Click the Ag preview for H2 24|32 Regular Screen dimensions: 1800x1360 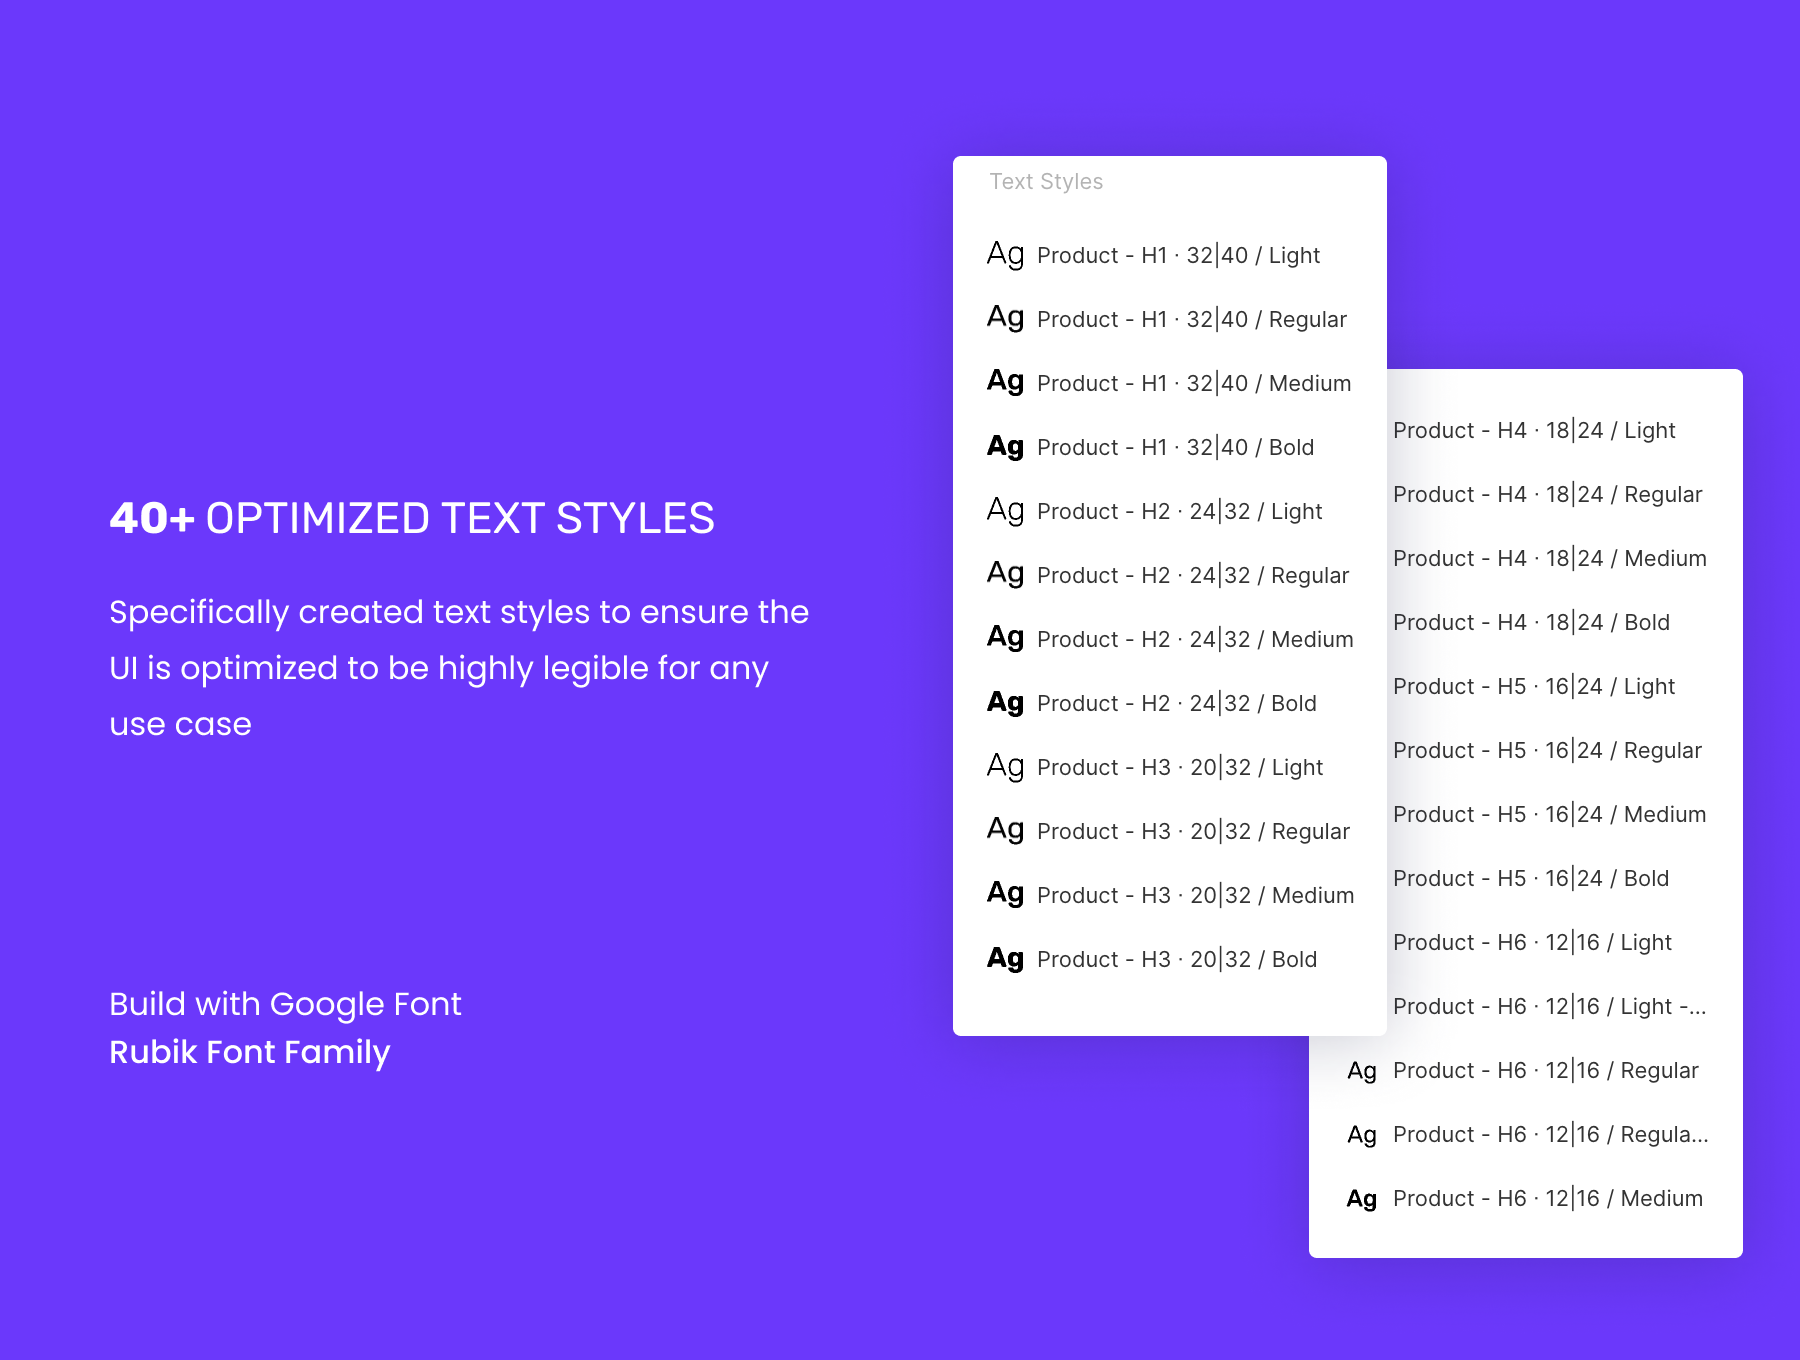(1005, 574)
